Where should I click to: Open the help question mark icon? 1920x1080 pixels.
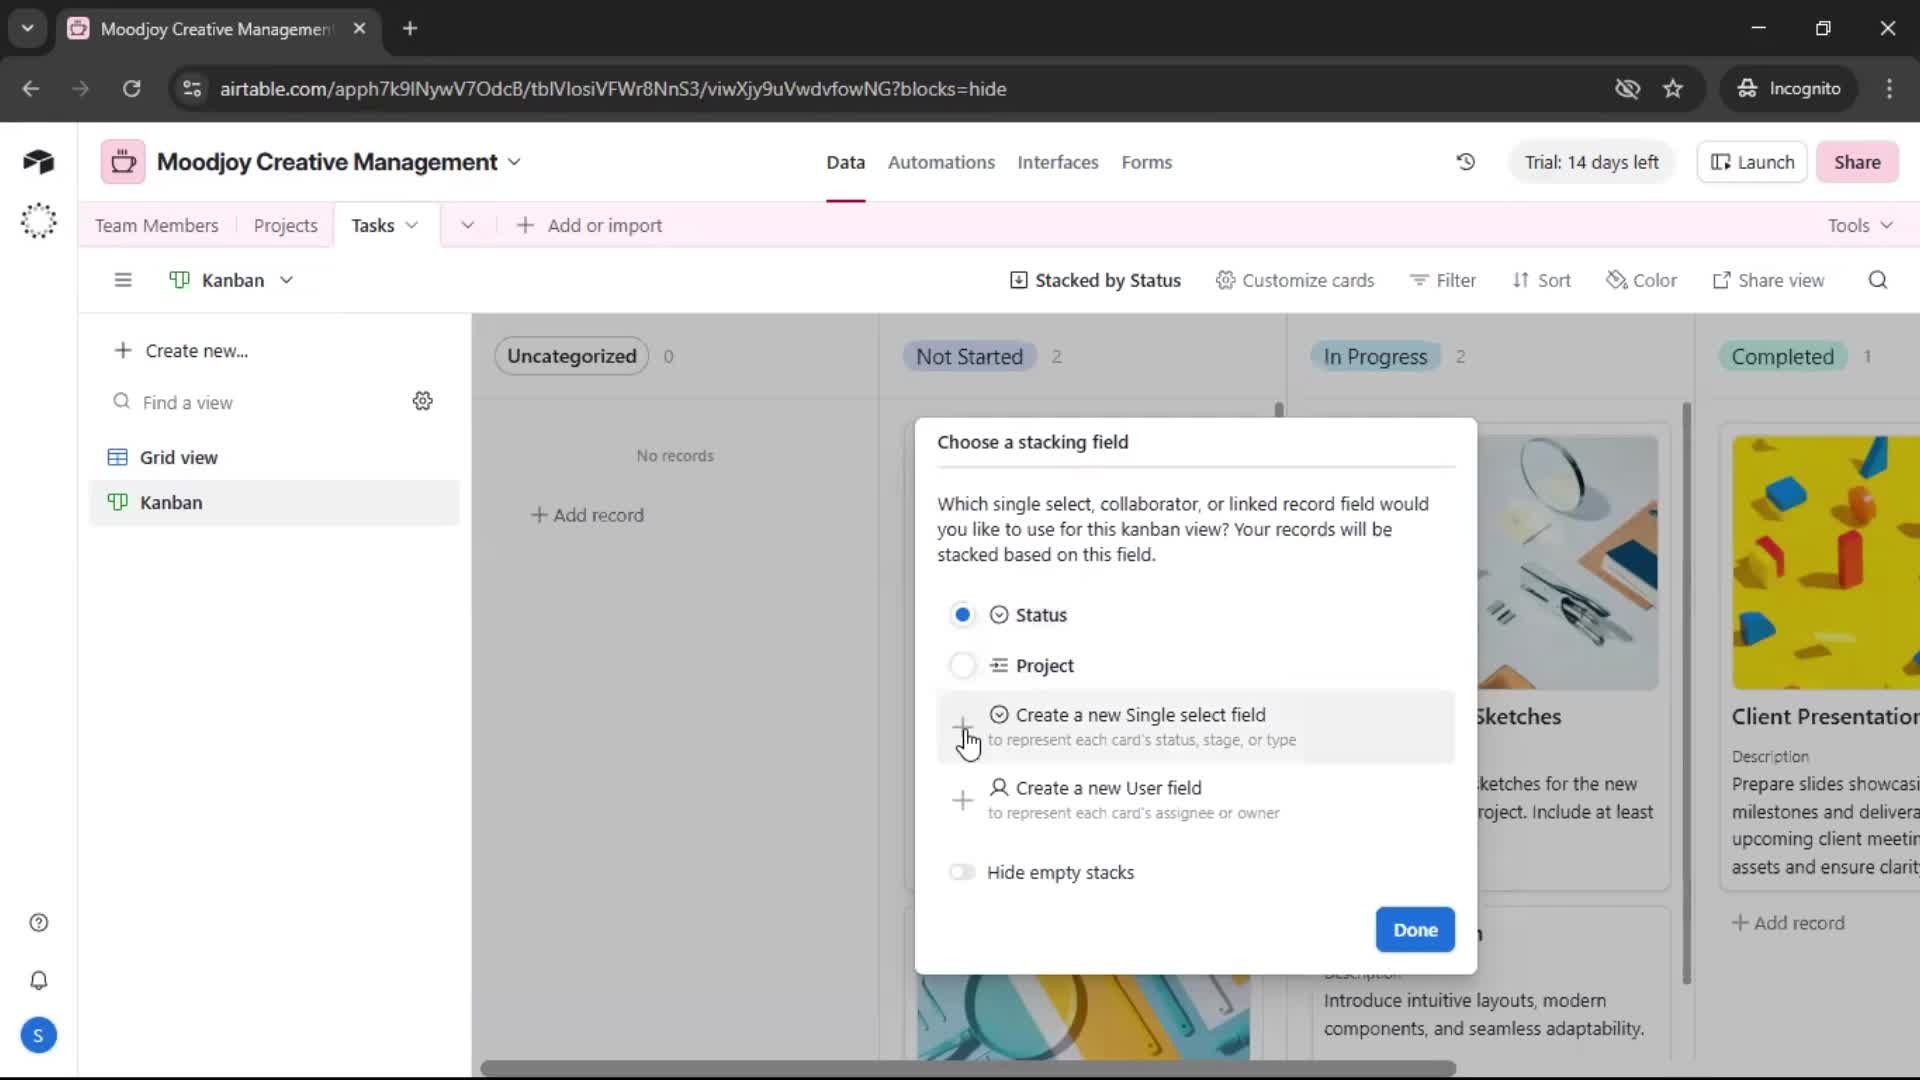click(x=38, y=923)
